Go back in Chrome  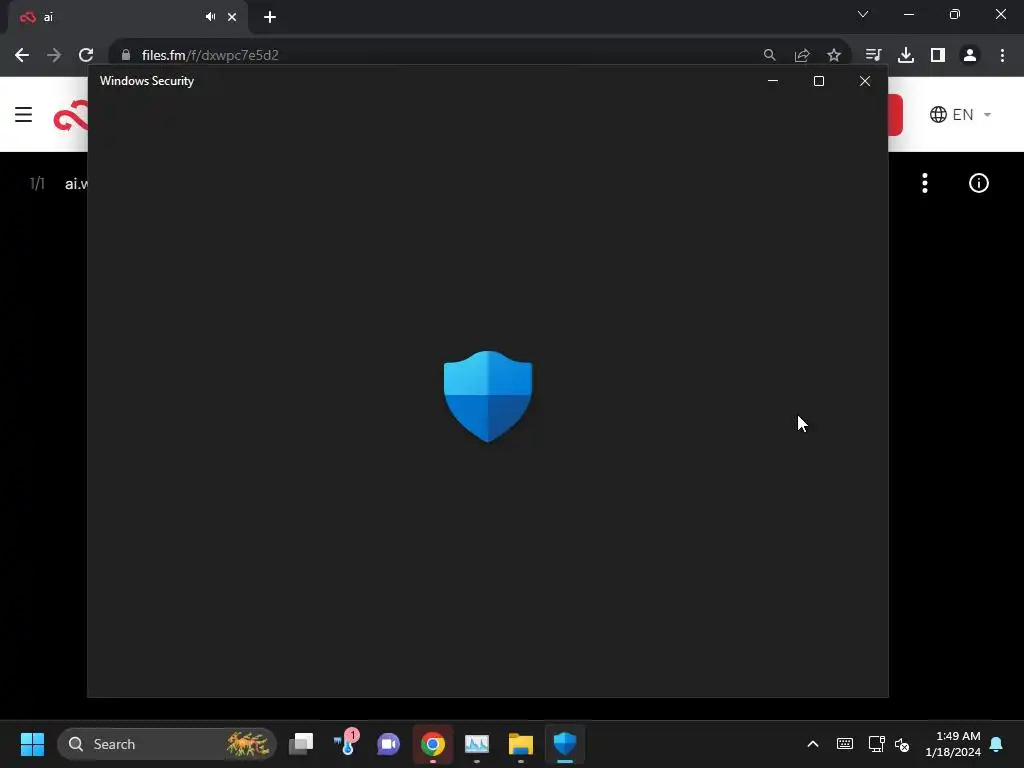(22, 56)
